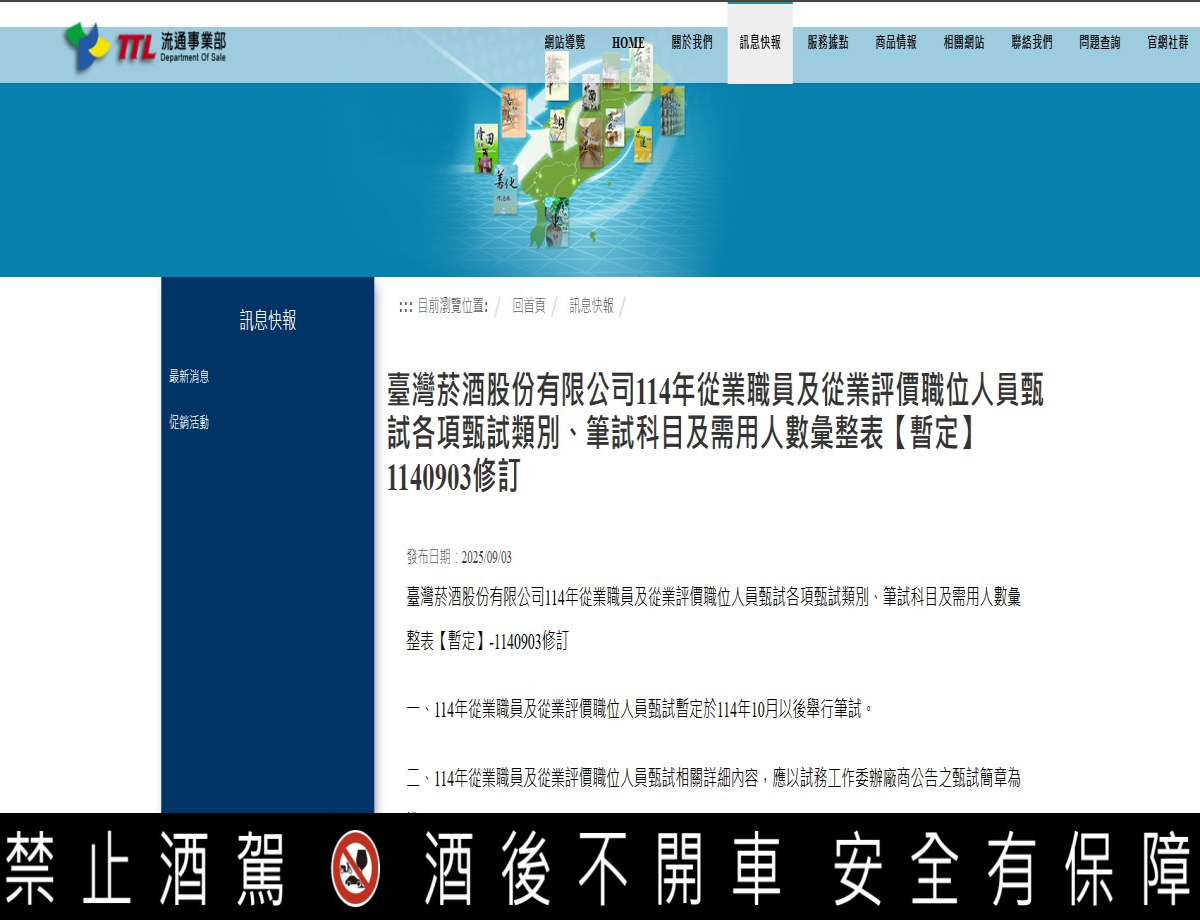Click the 回首頁 breadcrumb link
The image size is (1200, 920).
click(529, 306)
